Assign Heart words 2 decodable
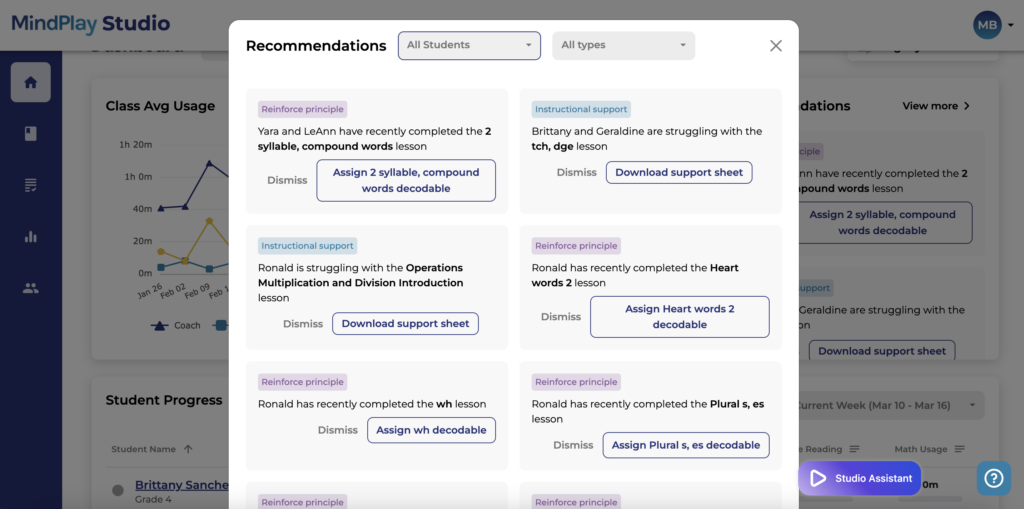1024x509 pixels. [680, 317]
